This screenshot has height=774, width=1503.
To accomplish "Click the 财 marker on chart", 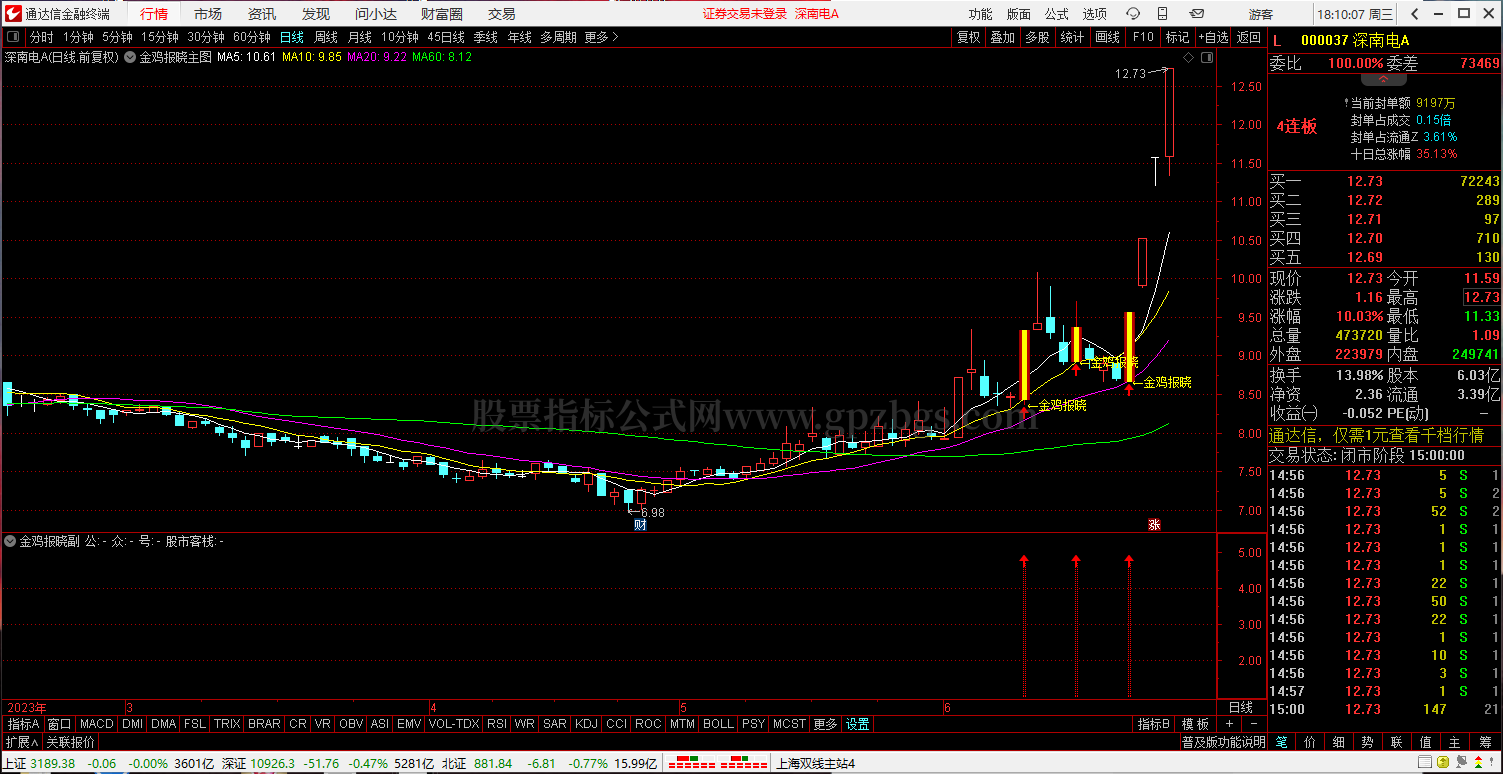I will tap(640, 524).
